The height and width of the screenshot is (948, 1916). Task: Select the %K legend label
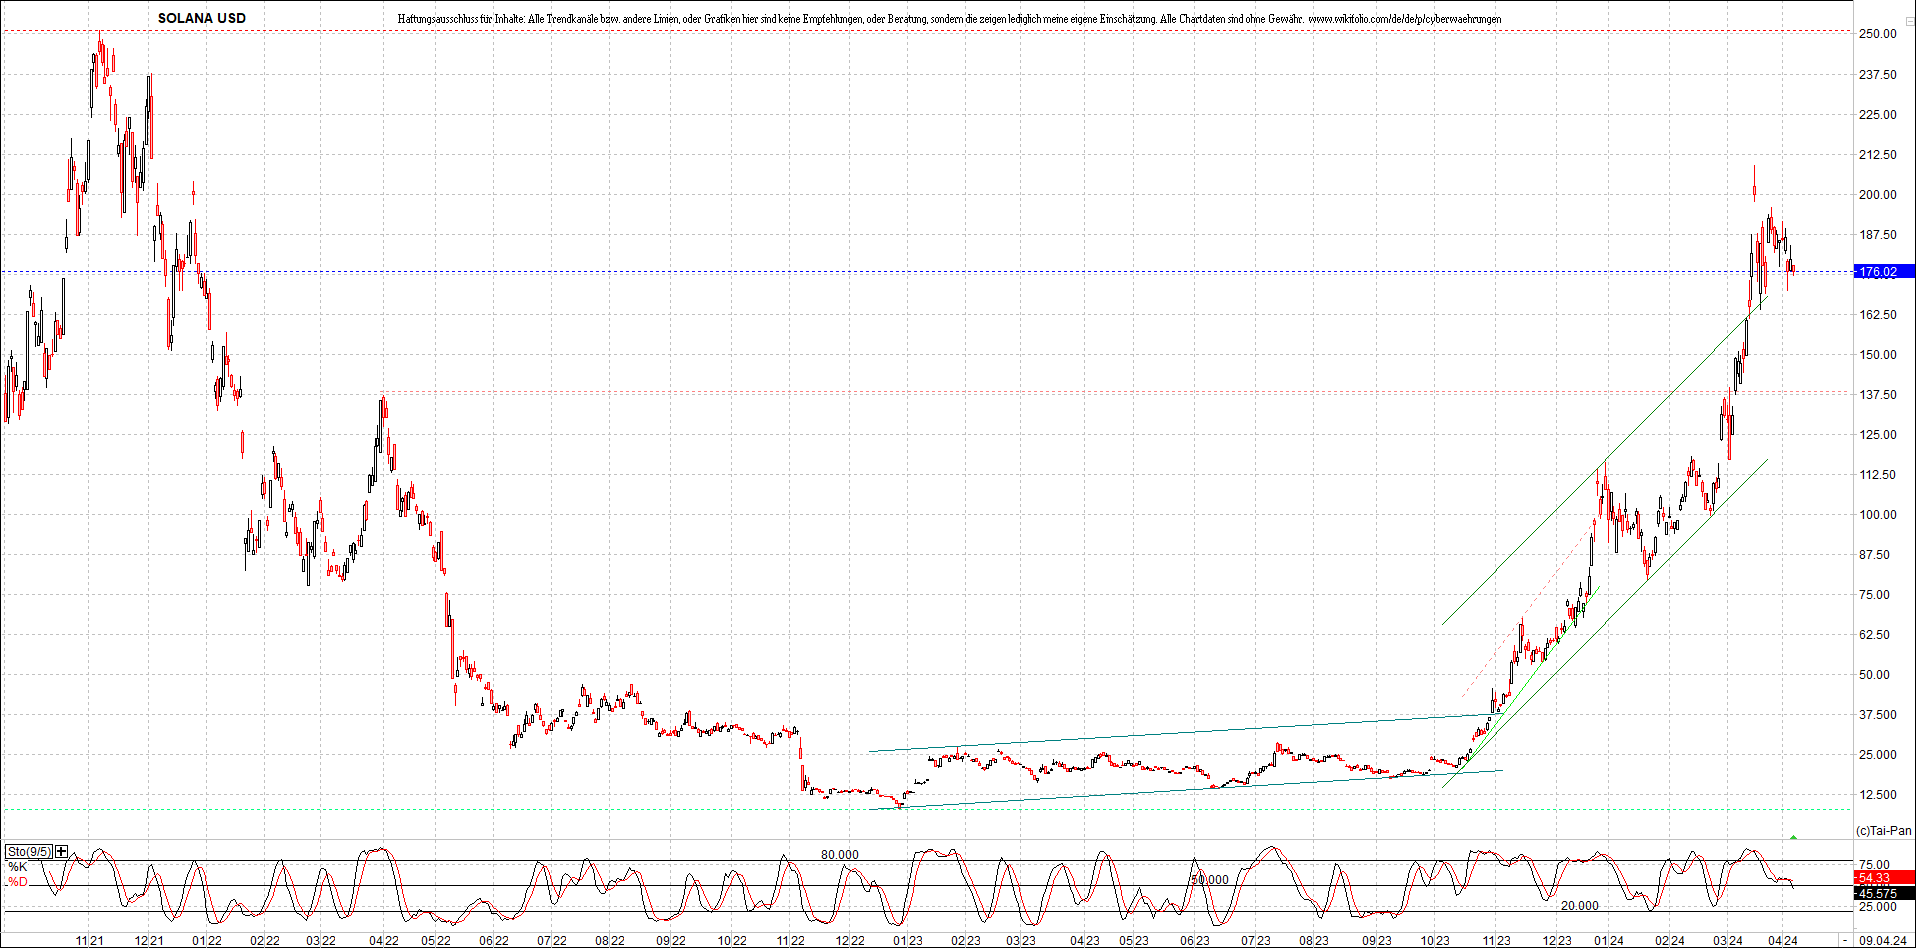click(x=17, y=867)
